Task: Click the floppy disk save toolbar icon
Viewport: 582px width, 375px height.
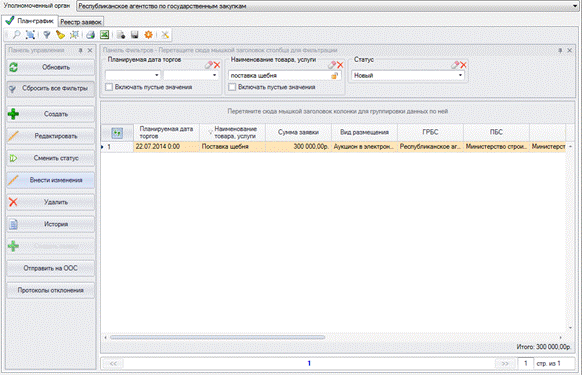Action: click(134, 35)
